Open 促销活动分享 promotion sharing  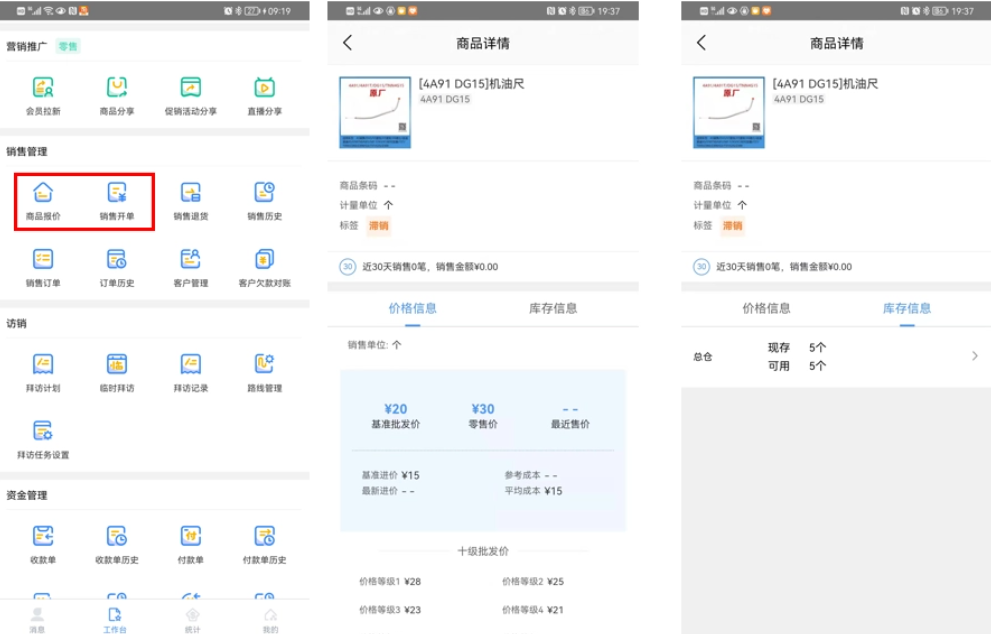click(191, 95)
